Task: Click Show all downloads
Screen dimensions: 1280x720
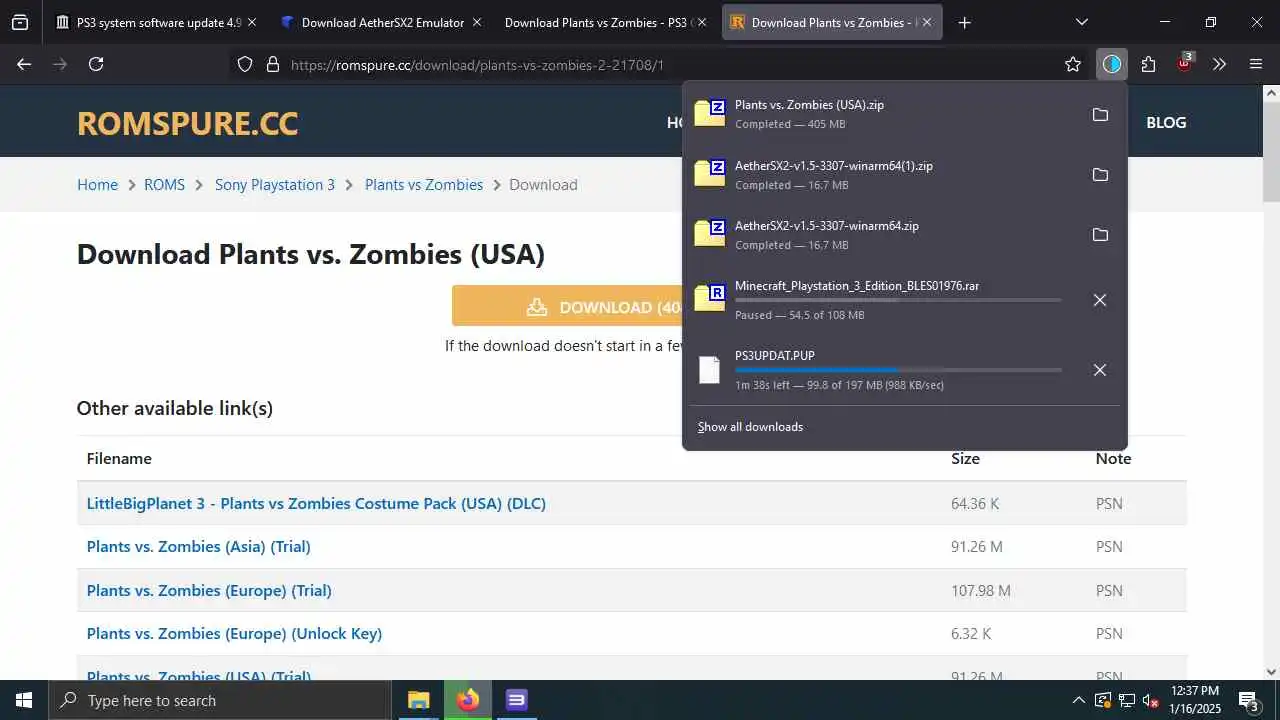Action: click(x=750, y=427)
